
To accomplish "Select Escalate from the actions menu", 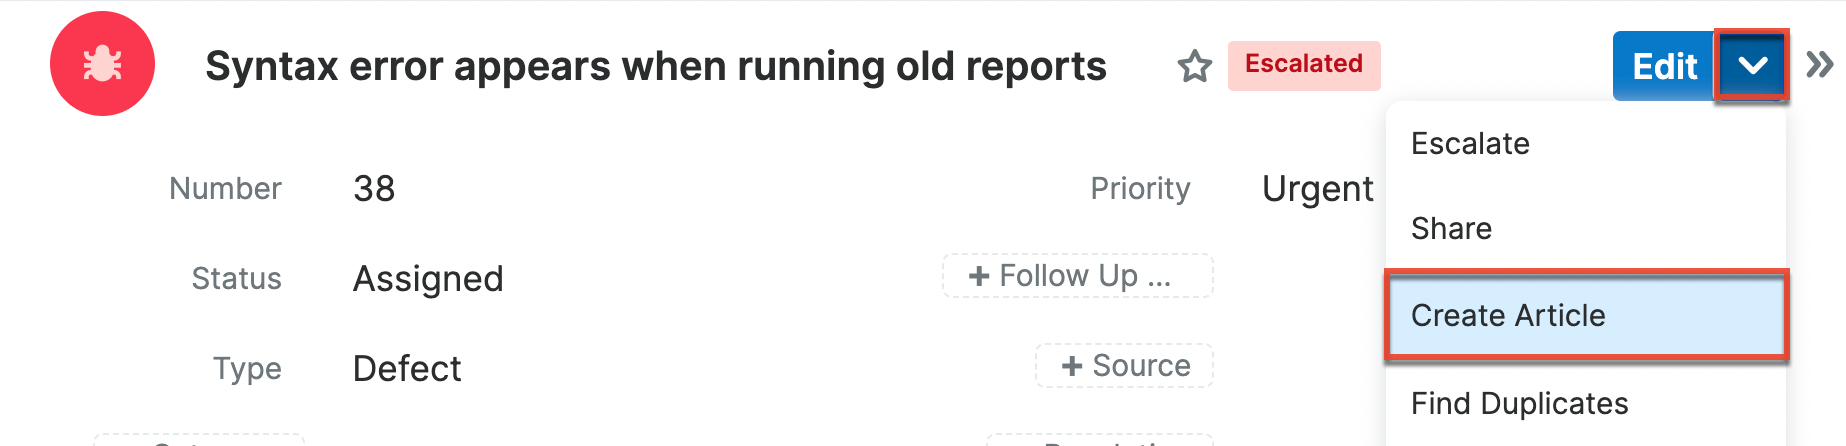I will [x=1470, y=144].
